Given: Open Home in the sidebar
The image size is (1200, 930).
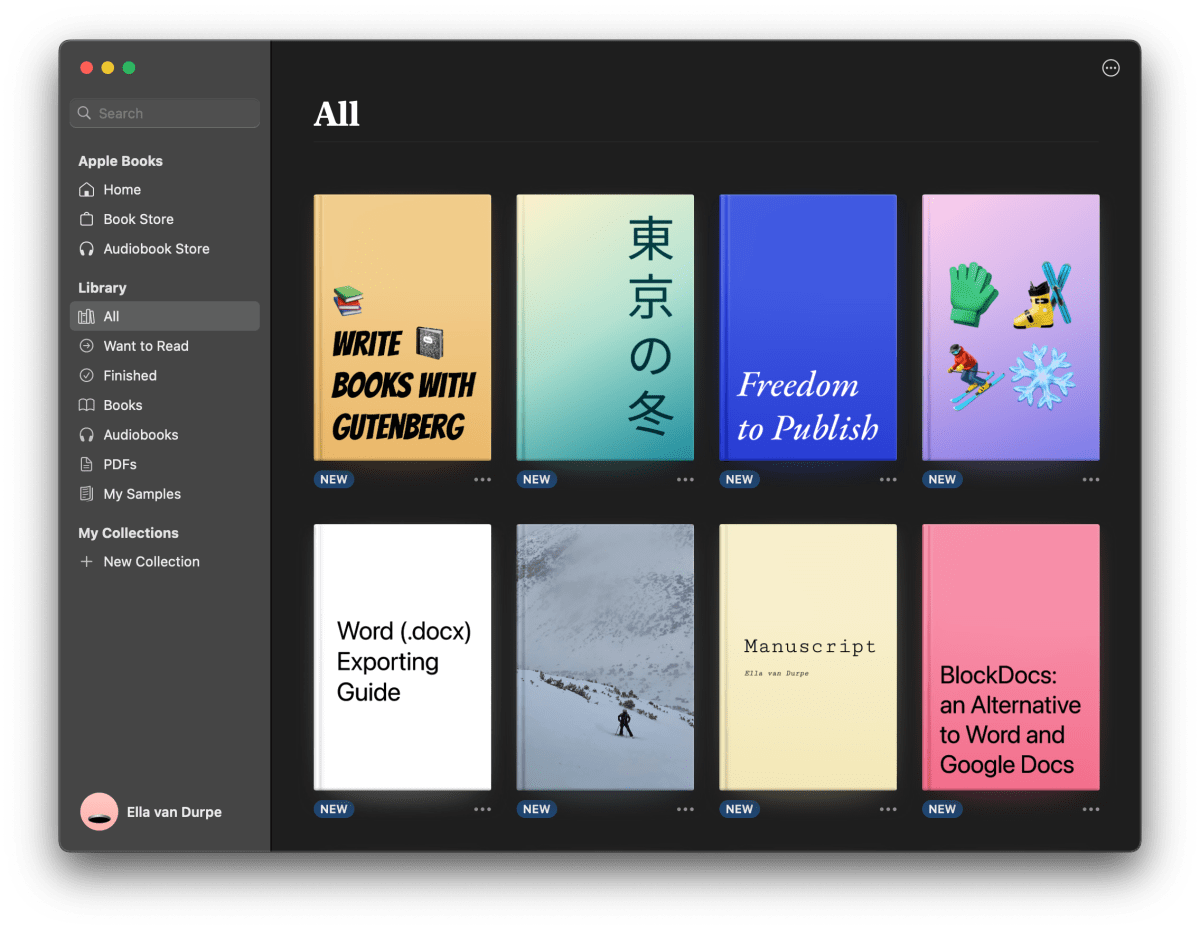Looking at the screenshot, I should (122, 189).
